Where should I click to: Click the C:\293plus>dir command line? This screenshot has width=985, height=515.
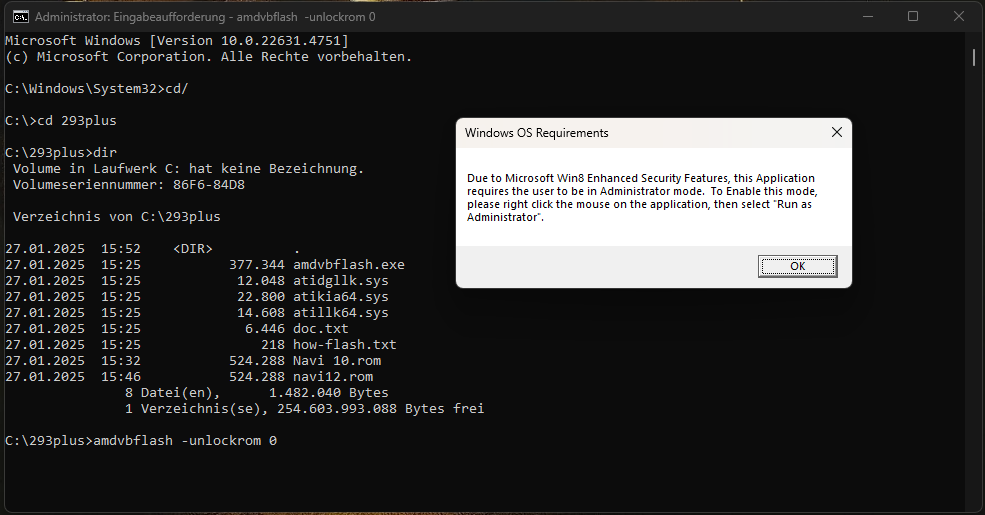click(x=61, y=153)
